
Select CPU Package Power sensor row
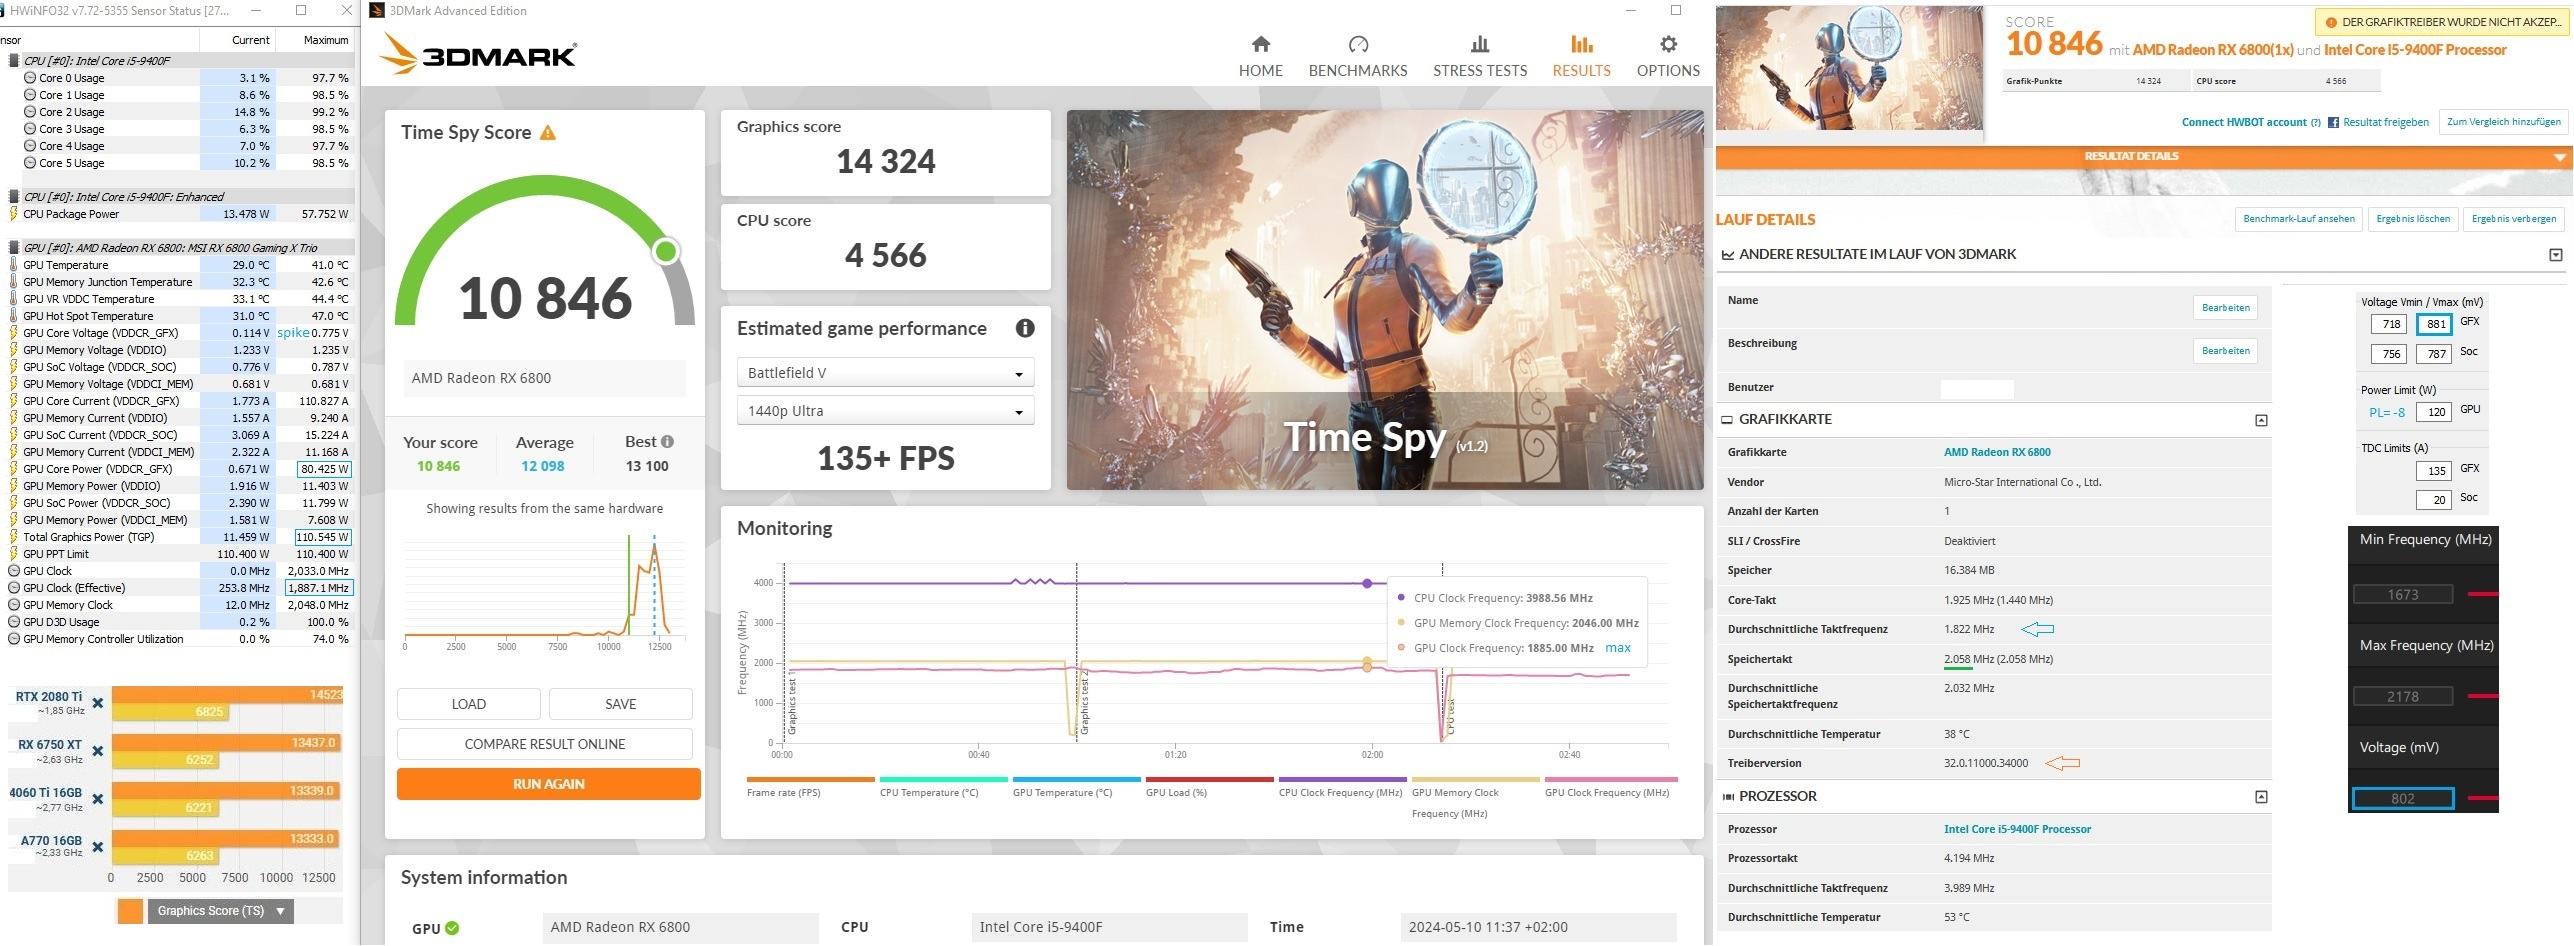pos(177,214)
